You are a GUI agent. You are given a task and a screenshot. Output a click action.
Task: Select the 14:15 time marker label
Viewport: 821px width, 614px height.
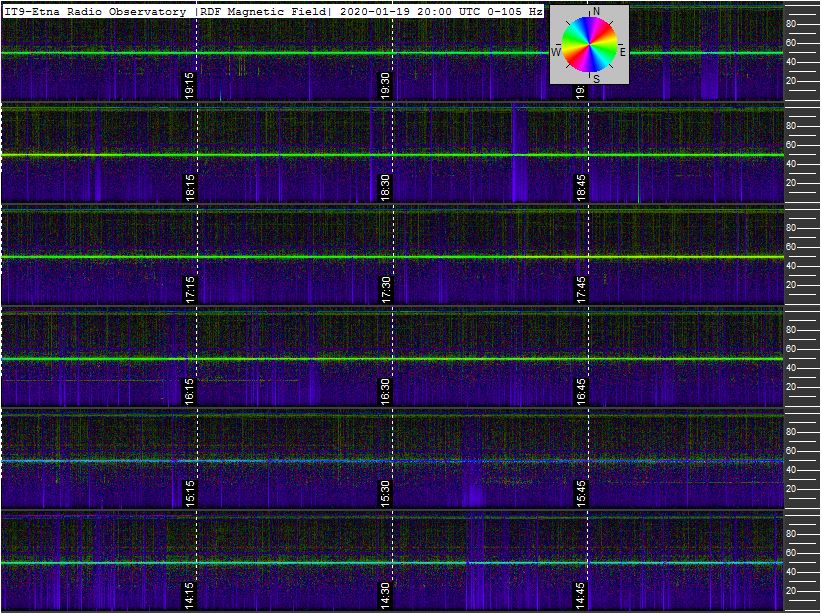pyautogui.click(x=190, y=596)
